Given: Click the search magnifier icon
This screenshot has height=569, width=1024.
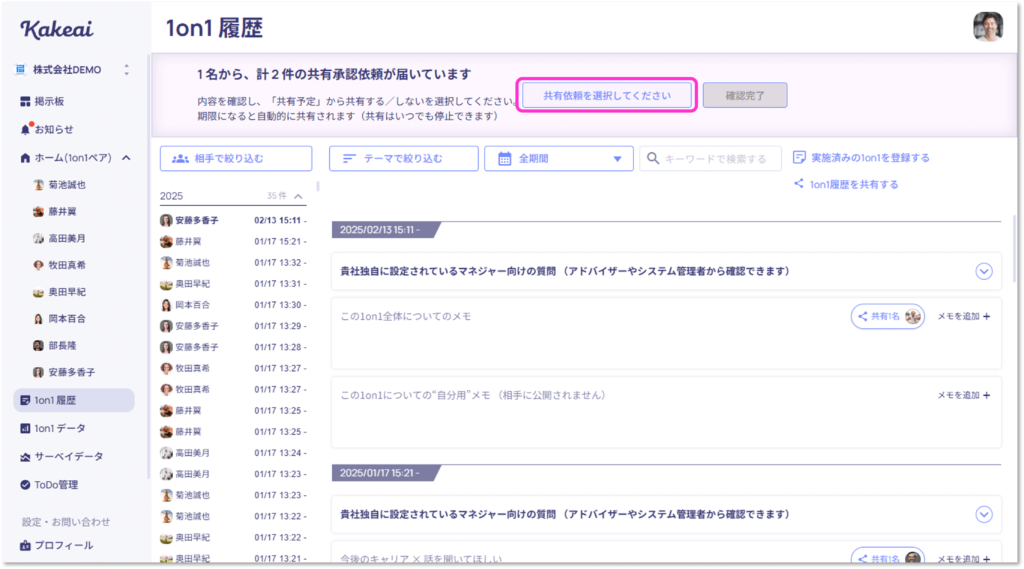Looking at the screenshot, I should coord(653,158).
